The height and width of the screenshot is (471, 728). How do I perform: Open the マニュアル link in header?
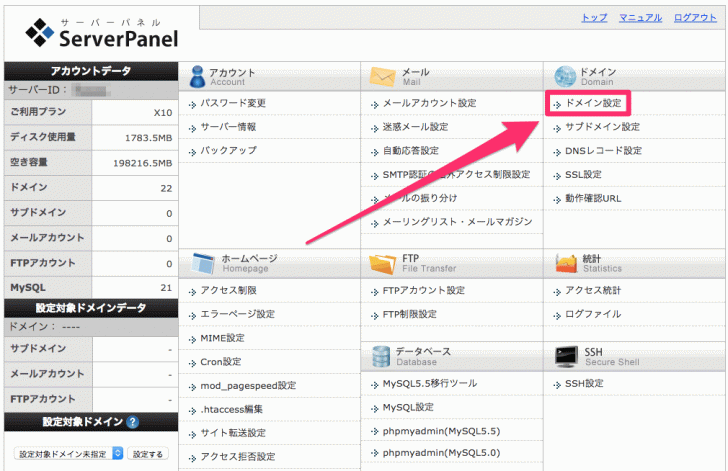pyautogui.click(x=640, y=18)
